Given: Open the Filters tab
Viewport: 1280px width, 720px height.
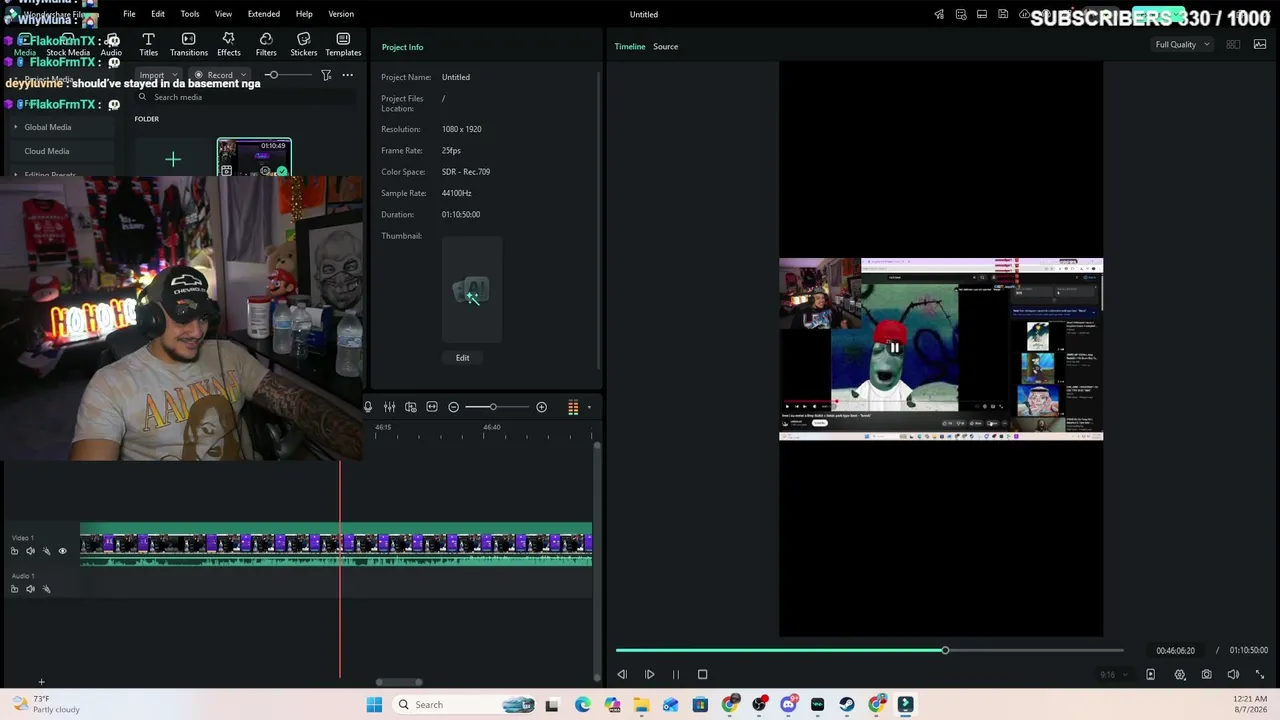Looking at the screenshot, I should (x=266, y=44).
